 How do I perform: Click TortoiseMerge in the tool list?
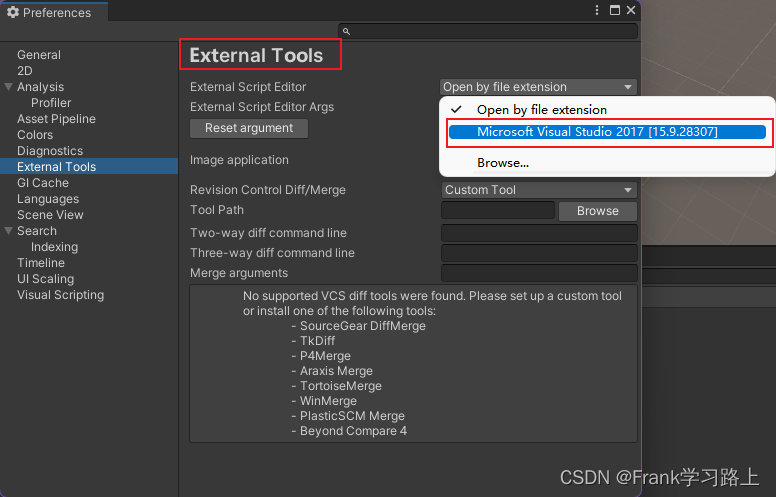[x=340, y=386]
